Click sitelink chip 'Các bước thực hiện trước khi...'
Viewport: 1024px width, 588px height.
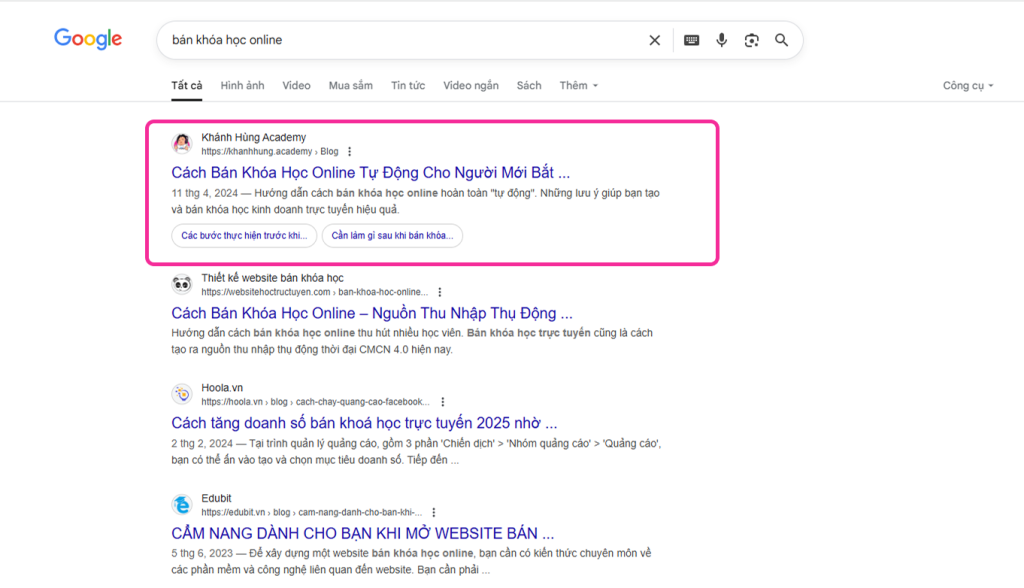tap(244, 235)
